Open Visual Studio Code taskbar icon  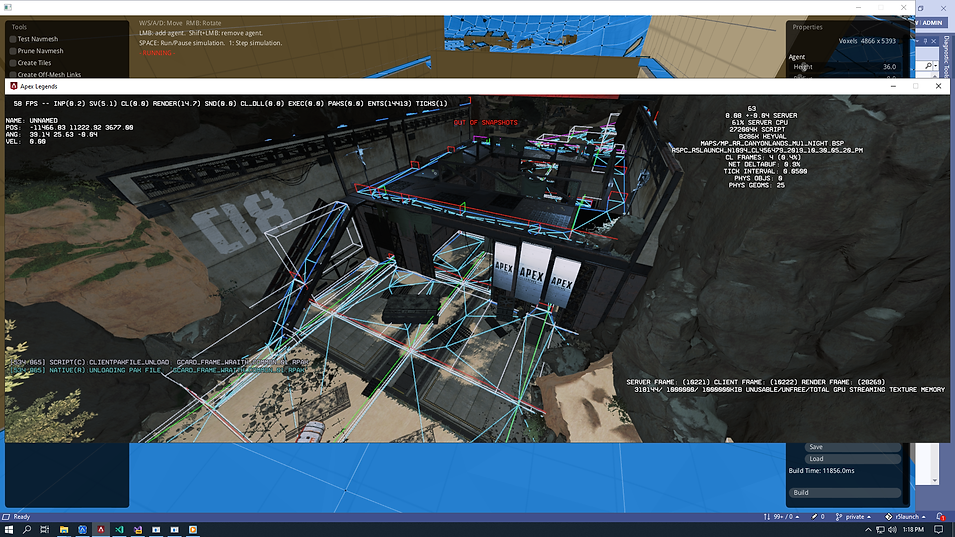click(119, 530)
